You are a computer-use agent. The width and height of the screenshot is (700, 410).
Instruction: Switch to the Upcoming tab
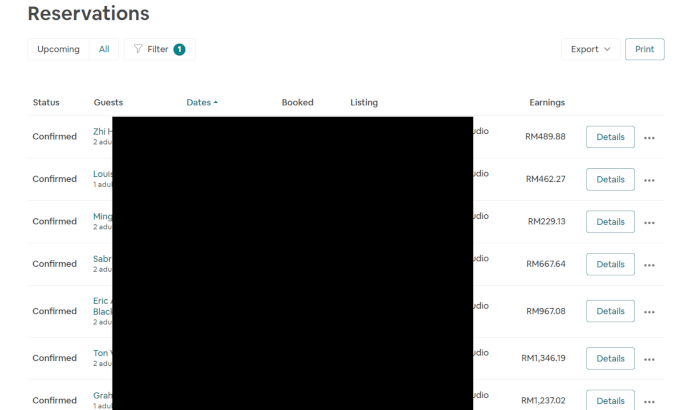pyautogui.click(x=58, y=49)
